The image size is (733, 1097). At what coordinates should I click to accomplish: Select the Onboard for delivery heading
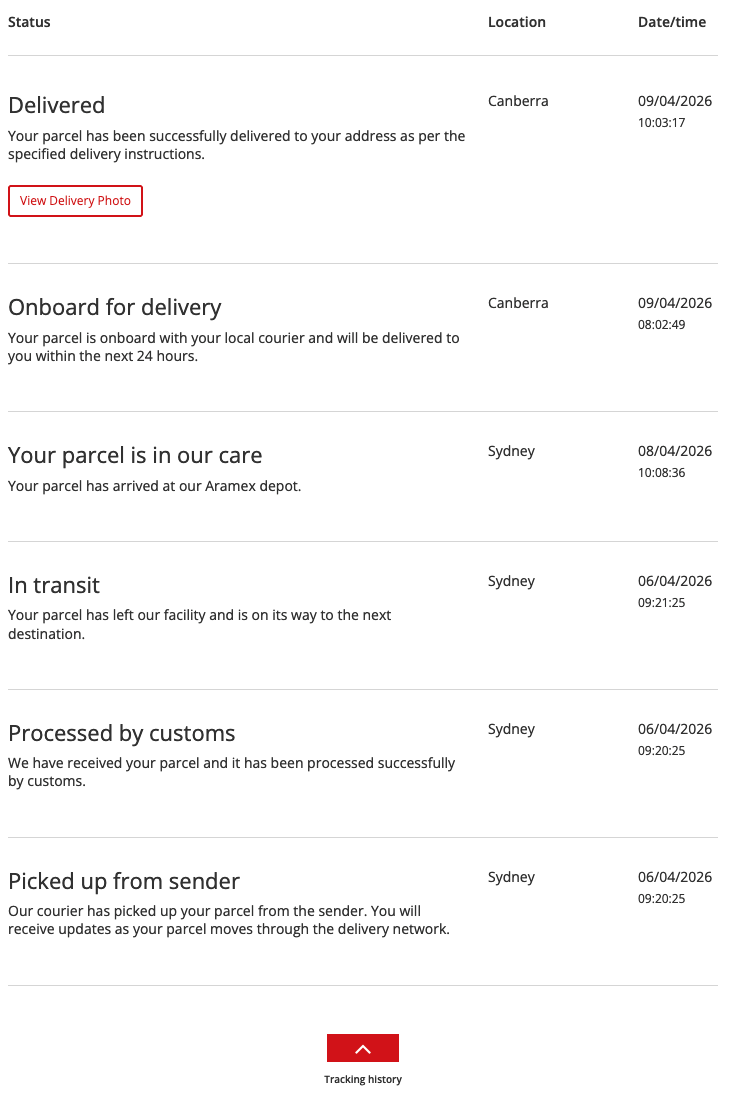pos(114,307)
